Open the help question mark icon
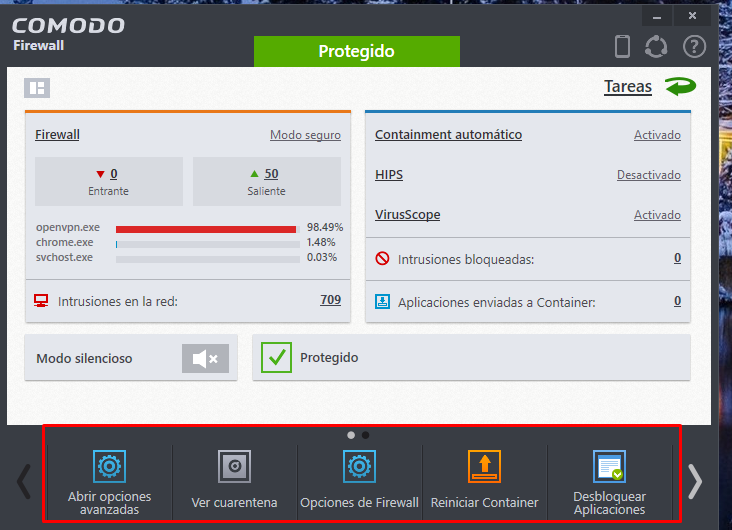This screenshot has height=530, width=732. tap(694, 47)
